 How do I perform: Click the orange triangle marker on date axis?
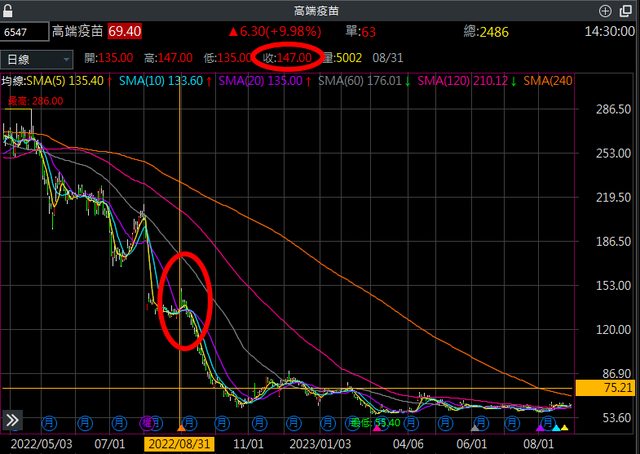pyautogui.click(x=180, y=428)
